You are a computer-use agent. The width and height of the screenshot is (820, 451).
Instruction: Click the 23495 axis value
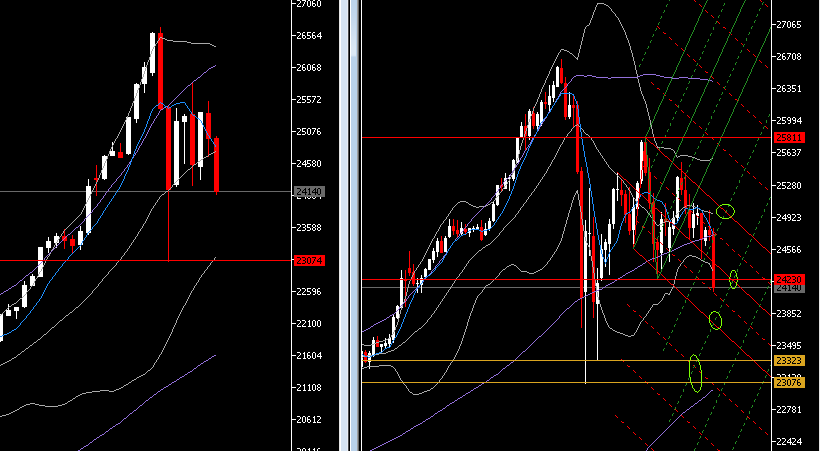point(790,346)
